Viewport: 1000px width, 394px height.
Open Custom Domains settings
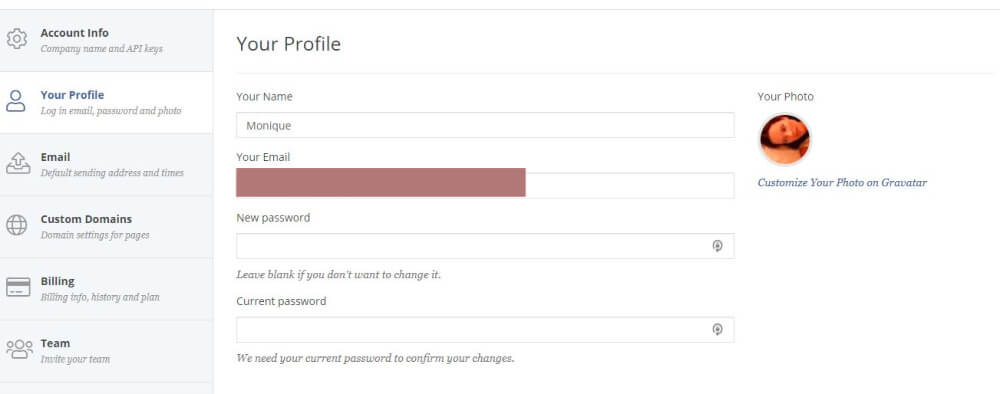[x=107, y=226]
